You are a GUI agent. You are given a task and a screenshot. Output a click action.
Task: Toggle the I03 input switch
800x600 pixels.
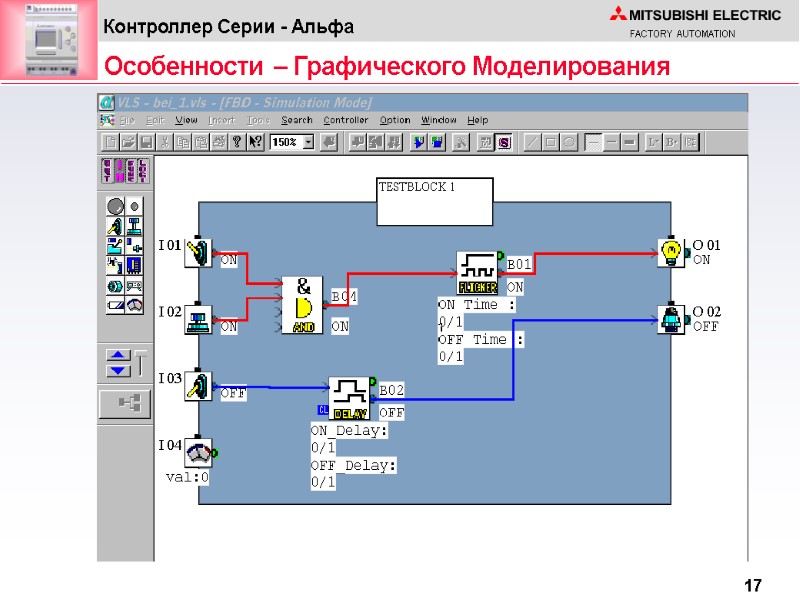coord(198,387)
